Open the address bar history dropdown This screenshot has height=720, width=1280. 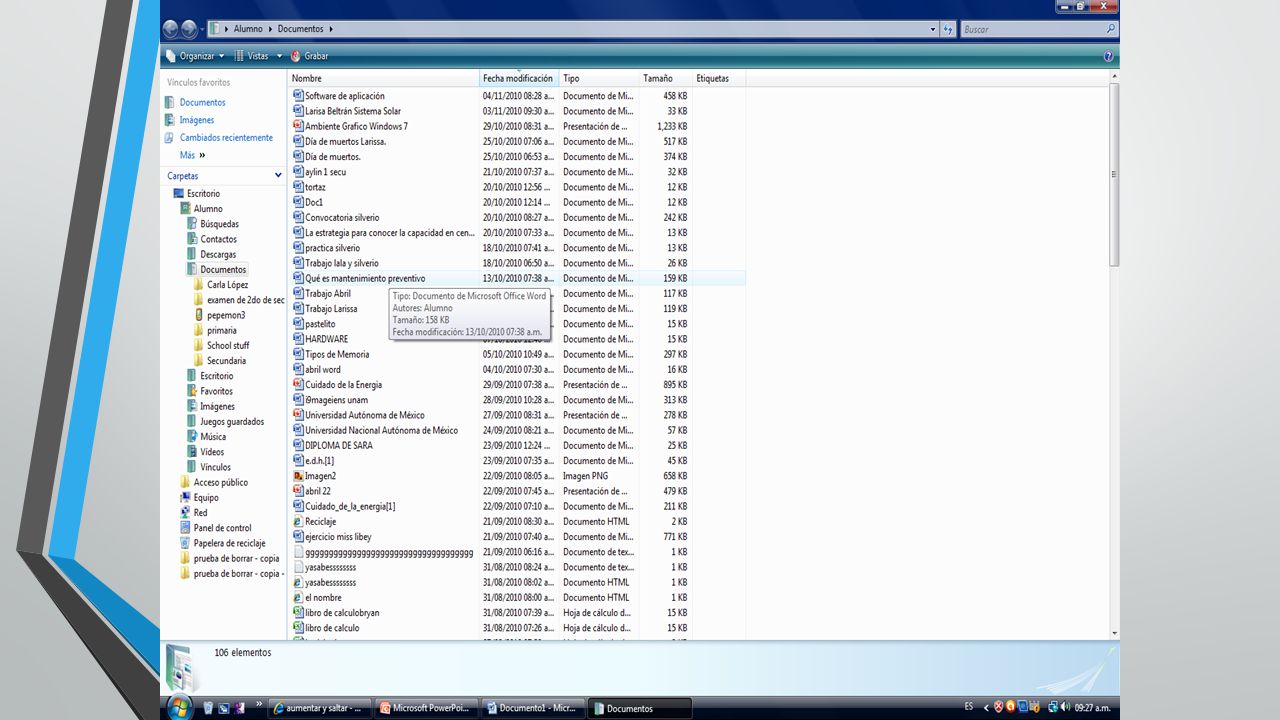(x=933, y=29)
